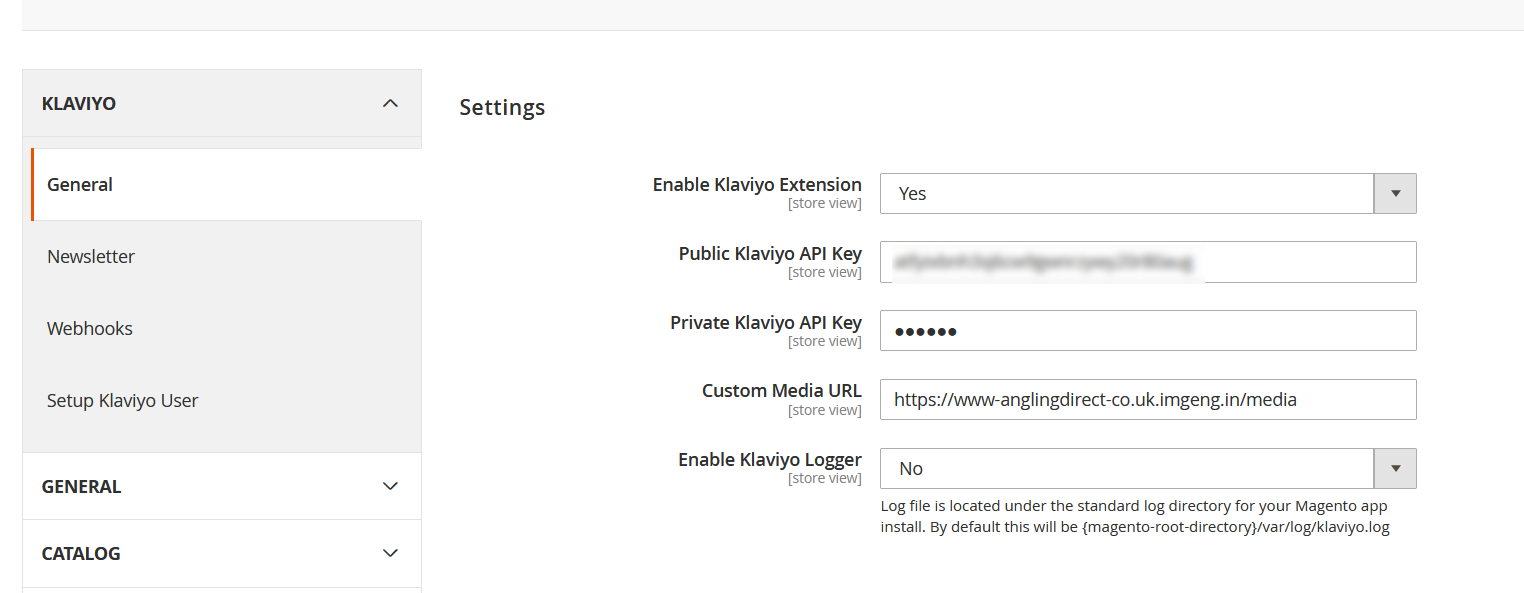This screenshot has width=1524, height=593.
Task: Click the KLAVIYO section header
Action: [222, 103]
